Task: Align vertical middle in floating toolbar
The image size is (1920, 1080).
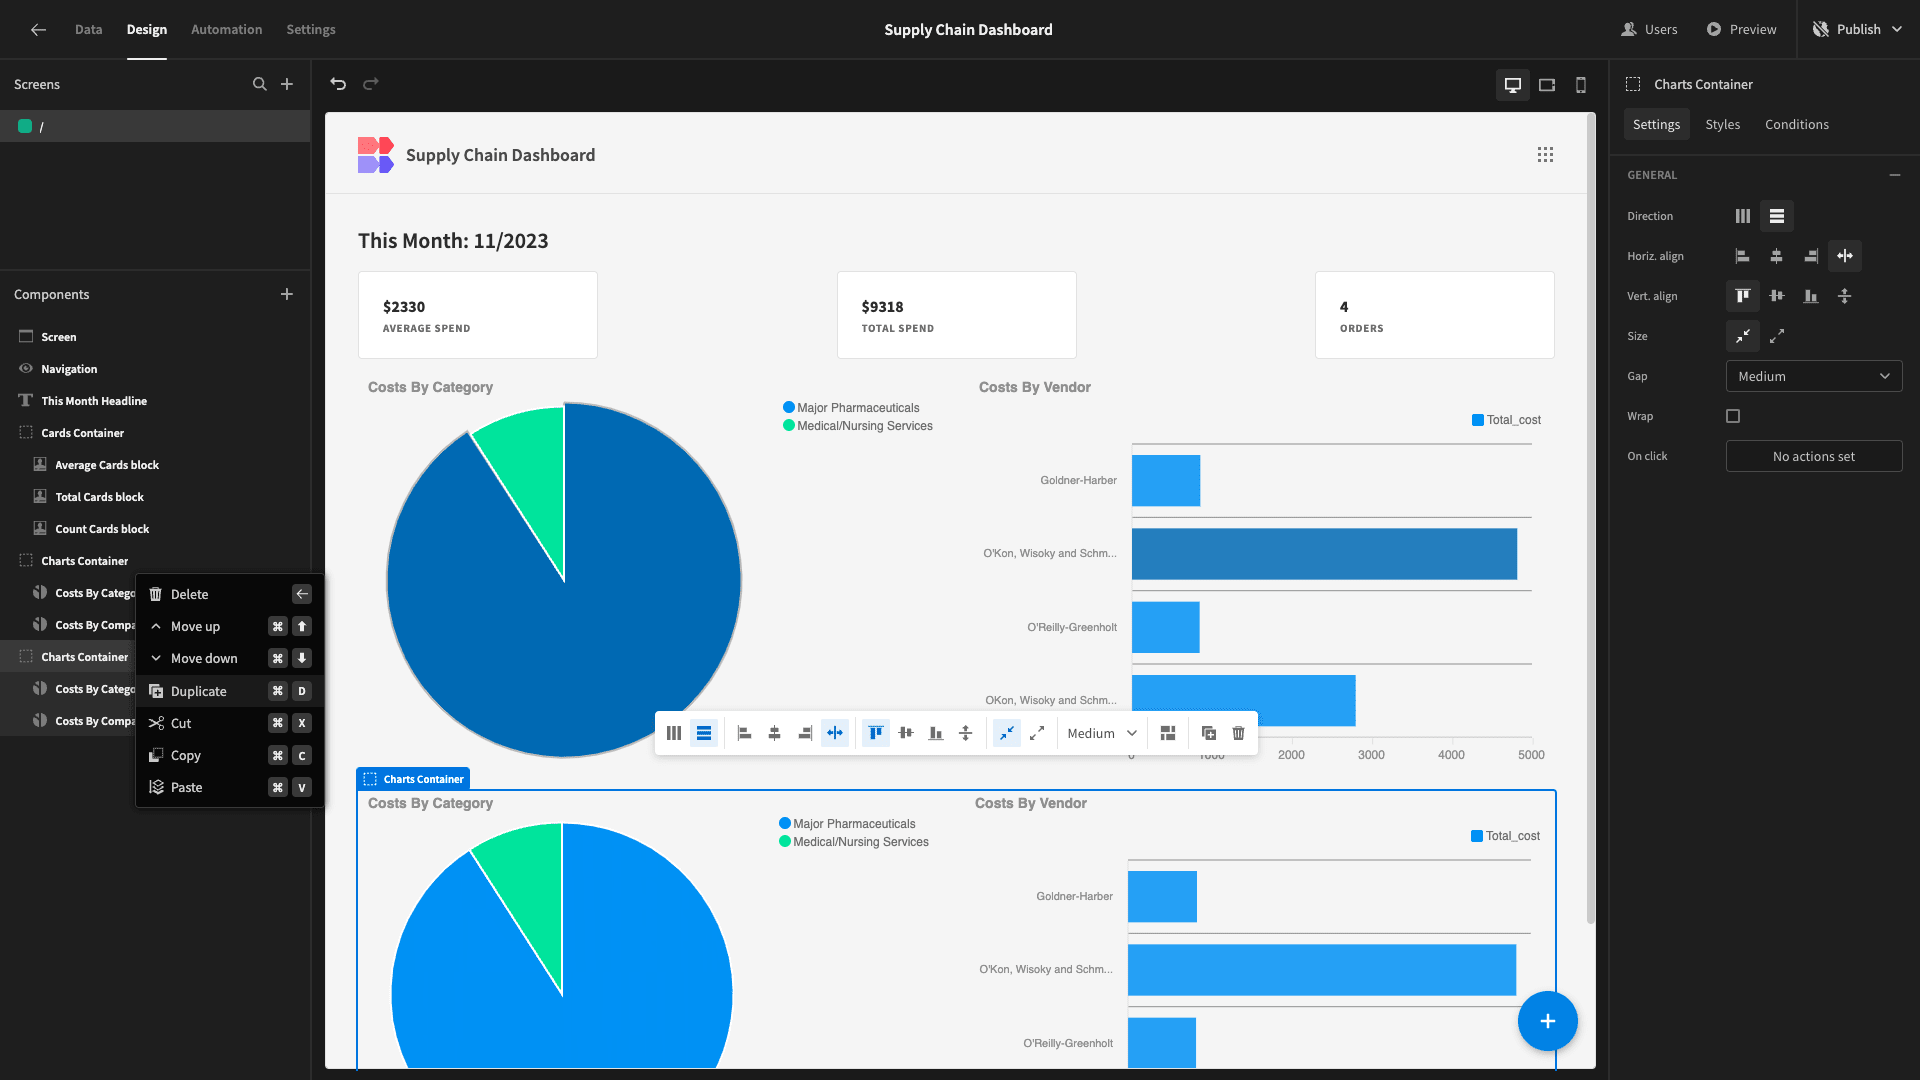Action: click(906, 733)
